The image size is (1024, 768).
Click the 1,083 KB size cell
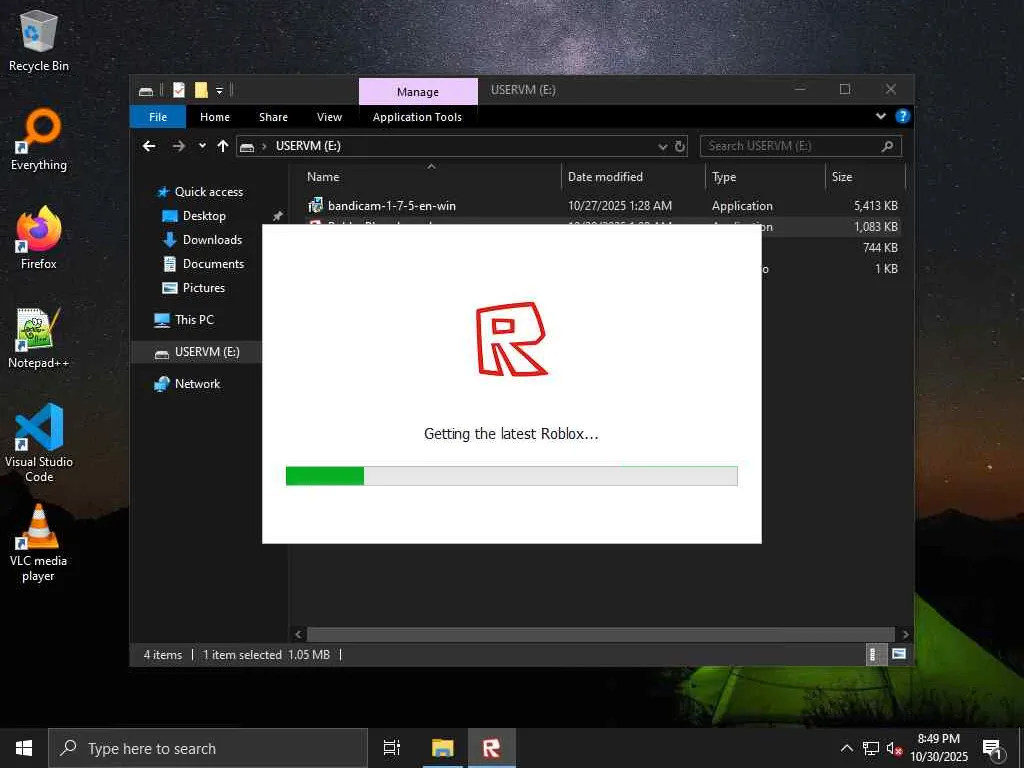click(876, 227)
